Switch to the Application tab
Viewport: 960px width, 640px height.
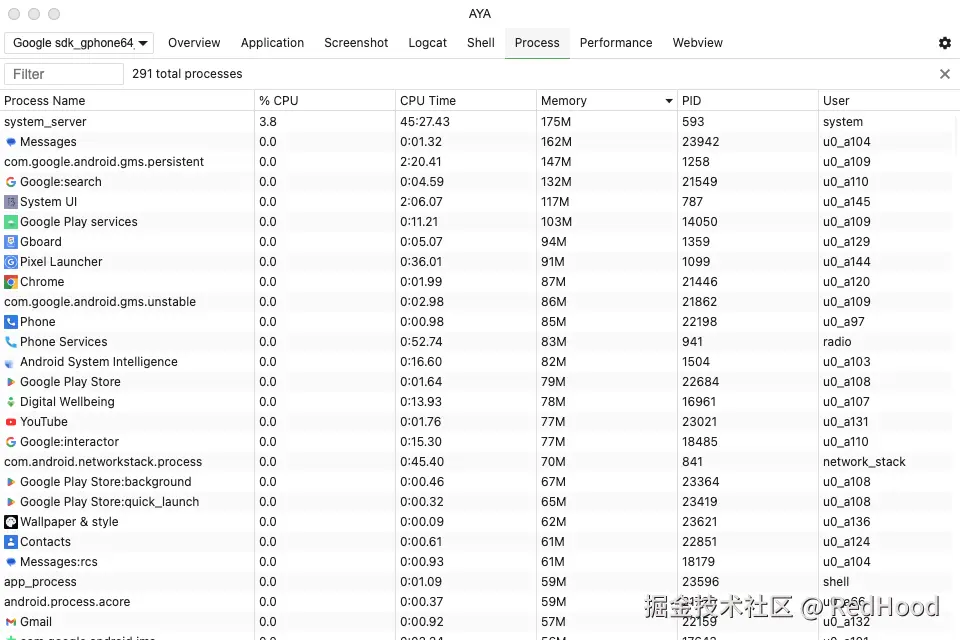point(272,43)
